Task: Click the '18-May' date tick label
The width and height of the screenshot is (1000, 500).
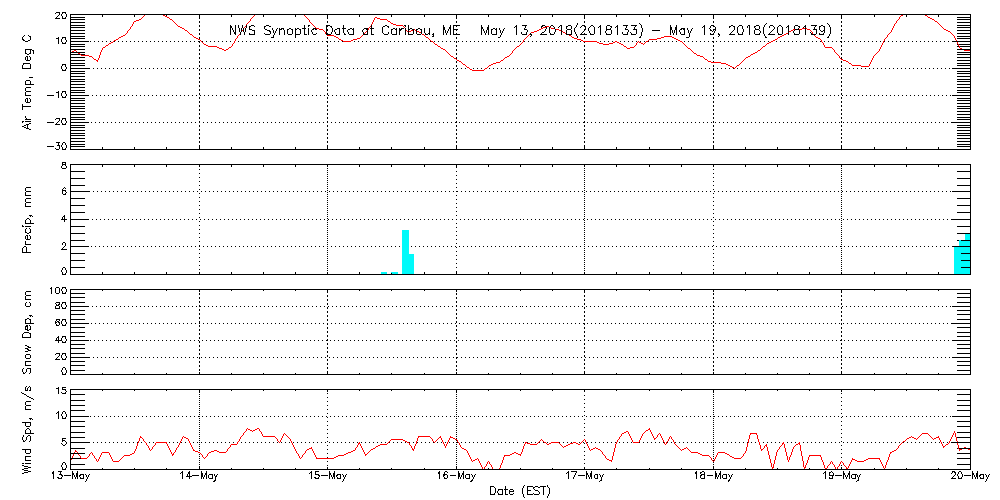Action: [x=713, y=478]
